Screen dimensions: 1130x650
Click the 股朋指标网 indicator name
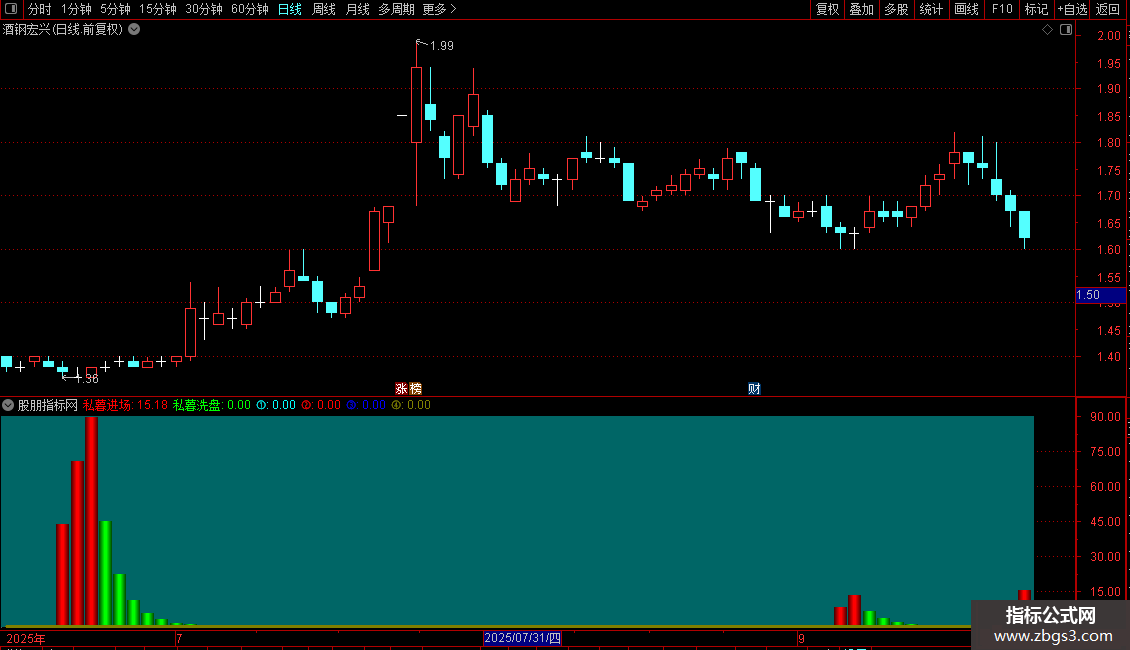[48, 405]
